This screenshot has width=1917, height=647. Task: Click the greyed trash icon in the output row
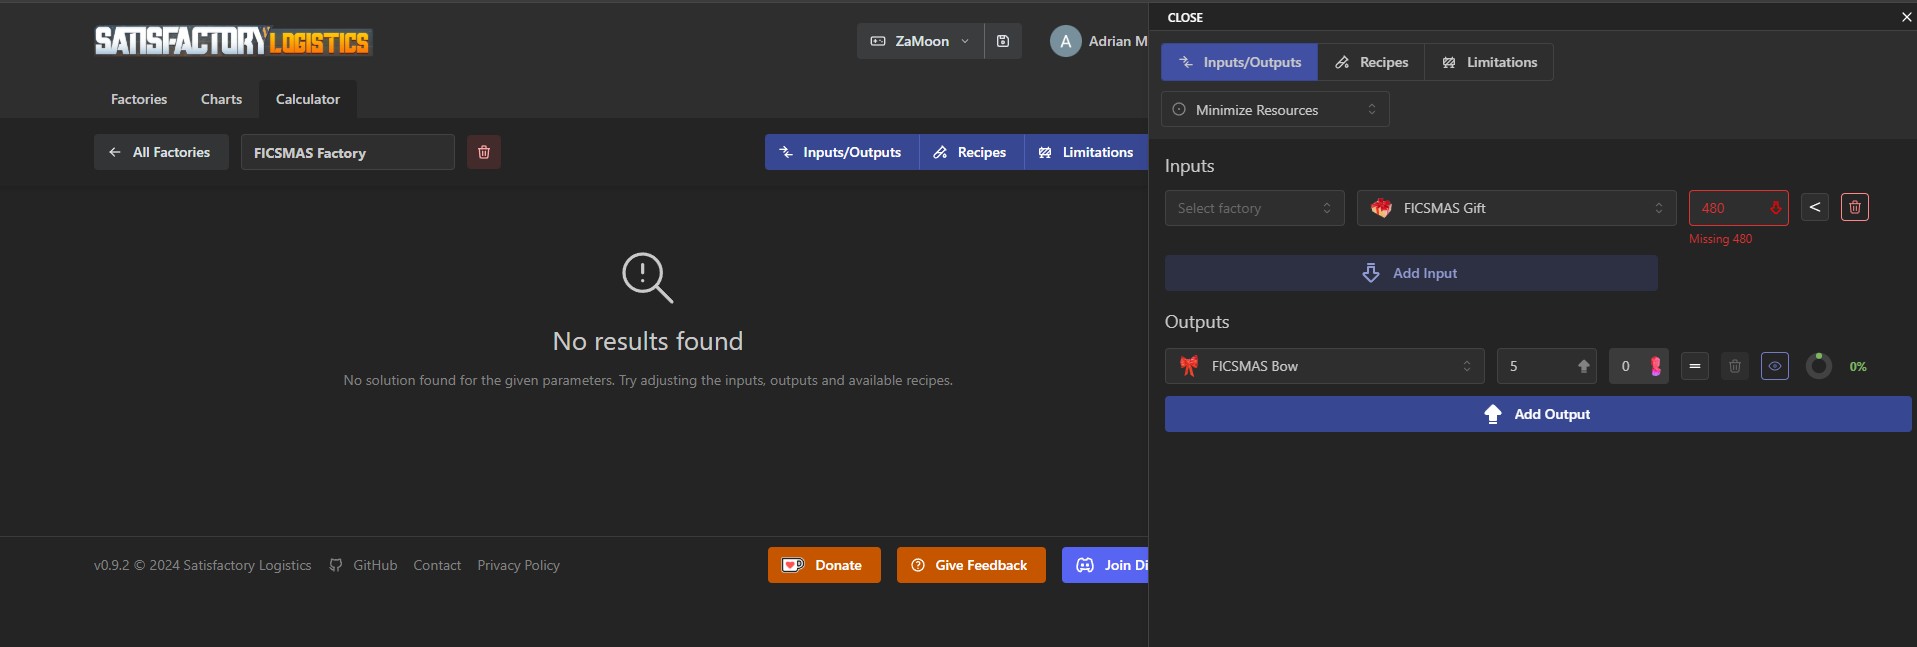tap(1735, 366)
